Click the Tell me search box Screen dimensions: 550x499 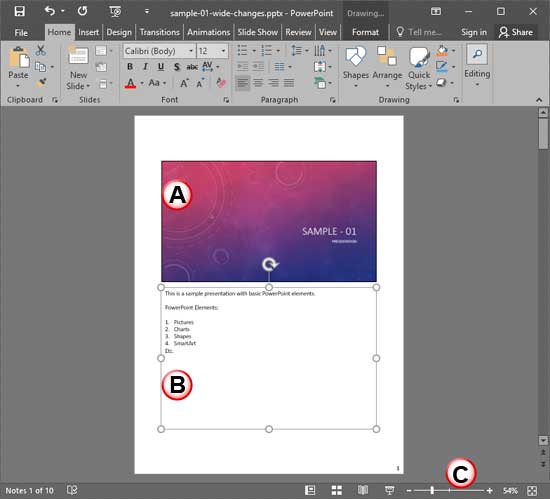coord(418,32)
